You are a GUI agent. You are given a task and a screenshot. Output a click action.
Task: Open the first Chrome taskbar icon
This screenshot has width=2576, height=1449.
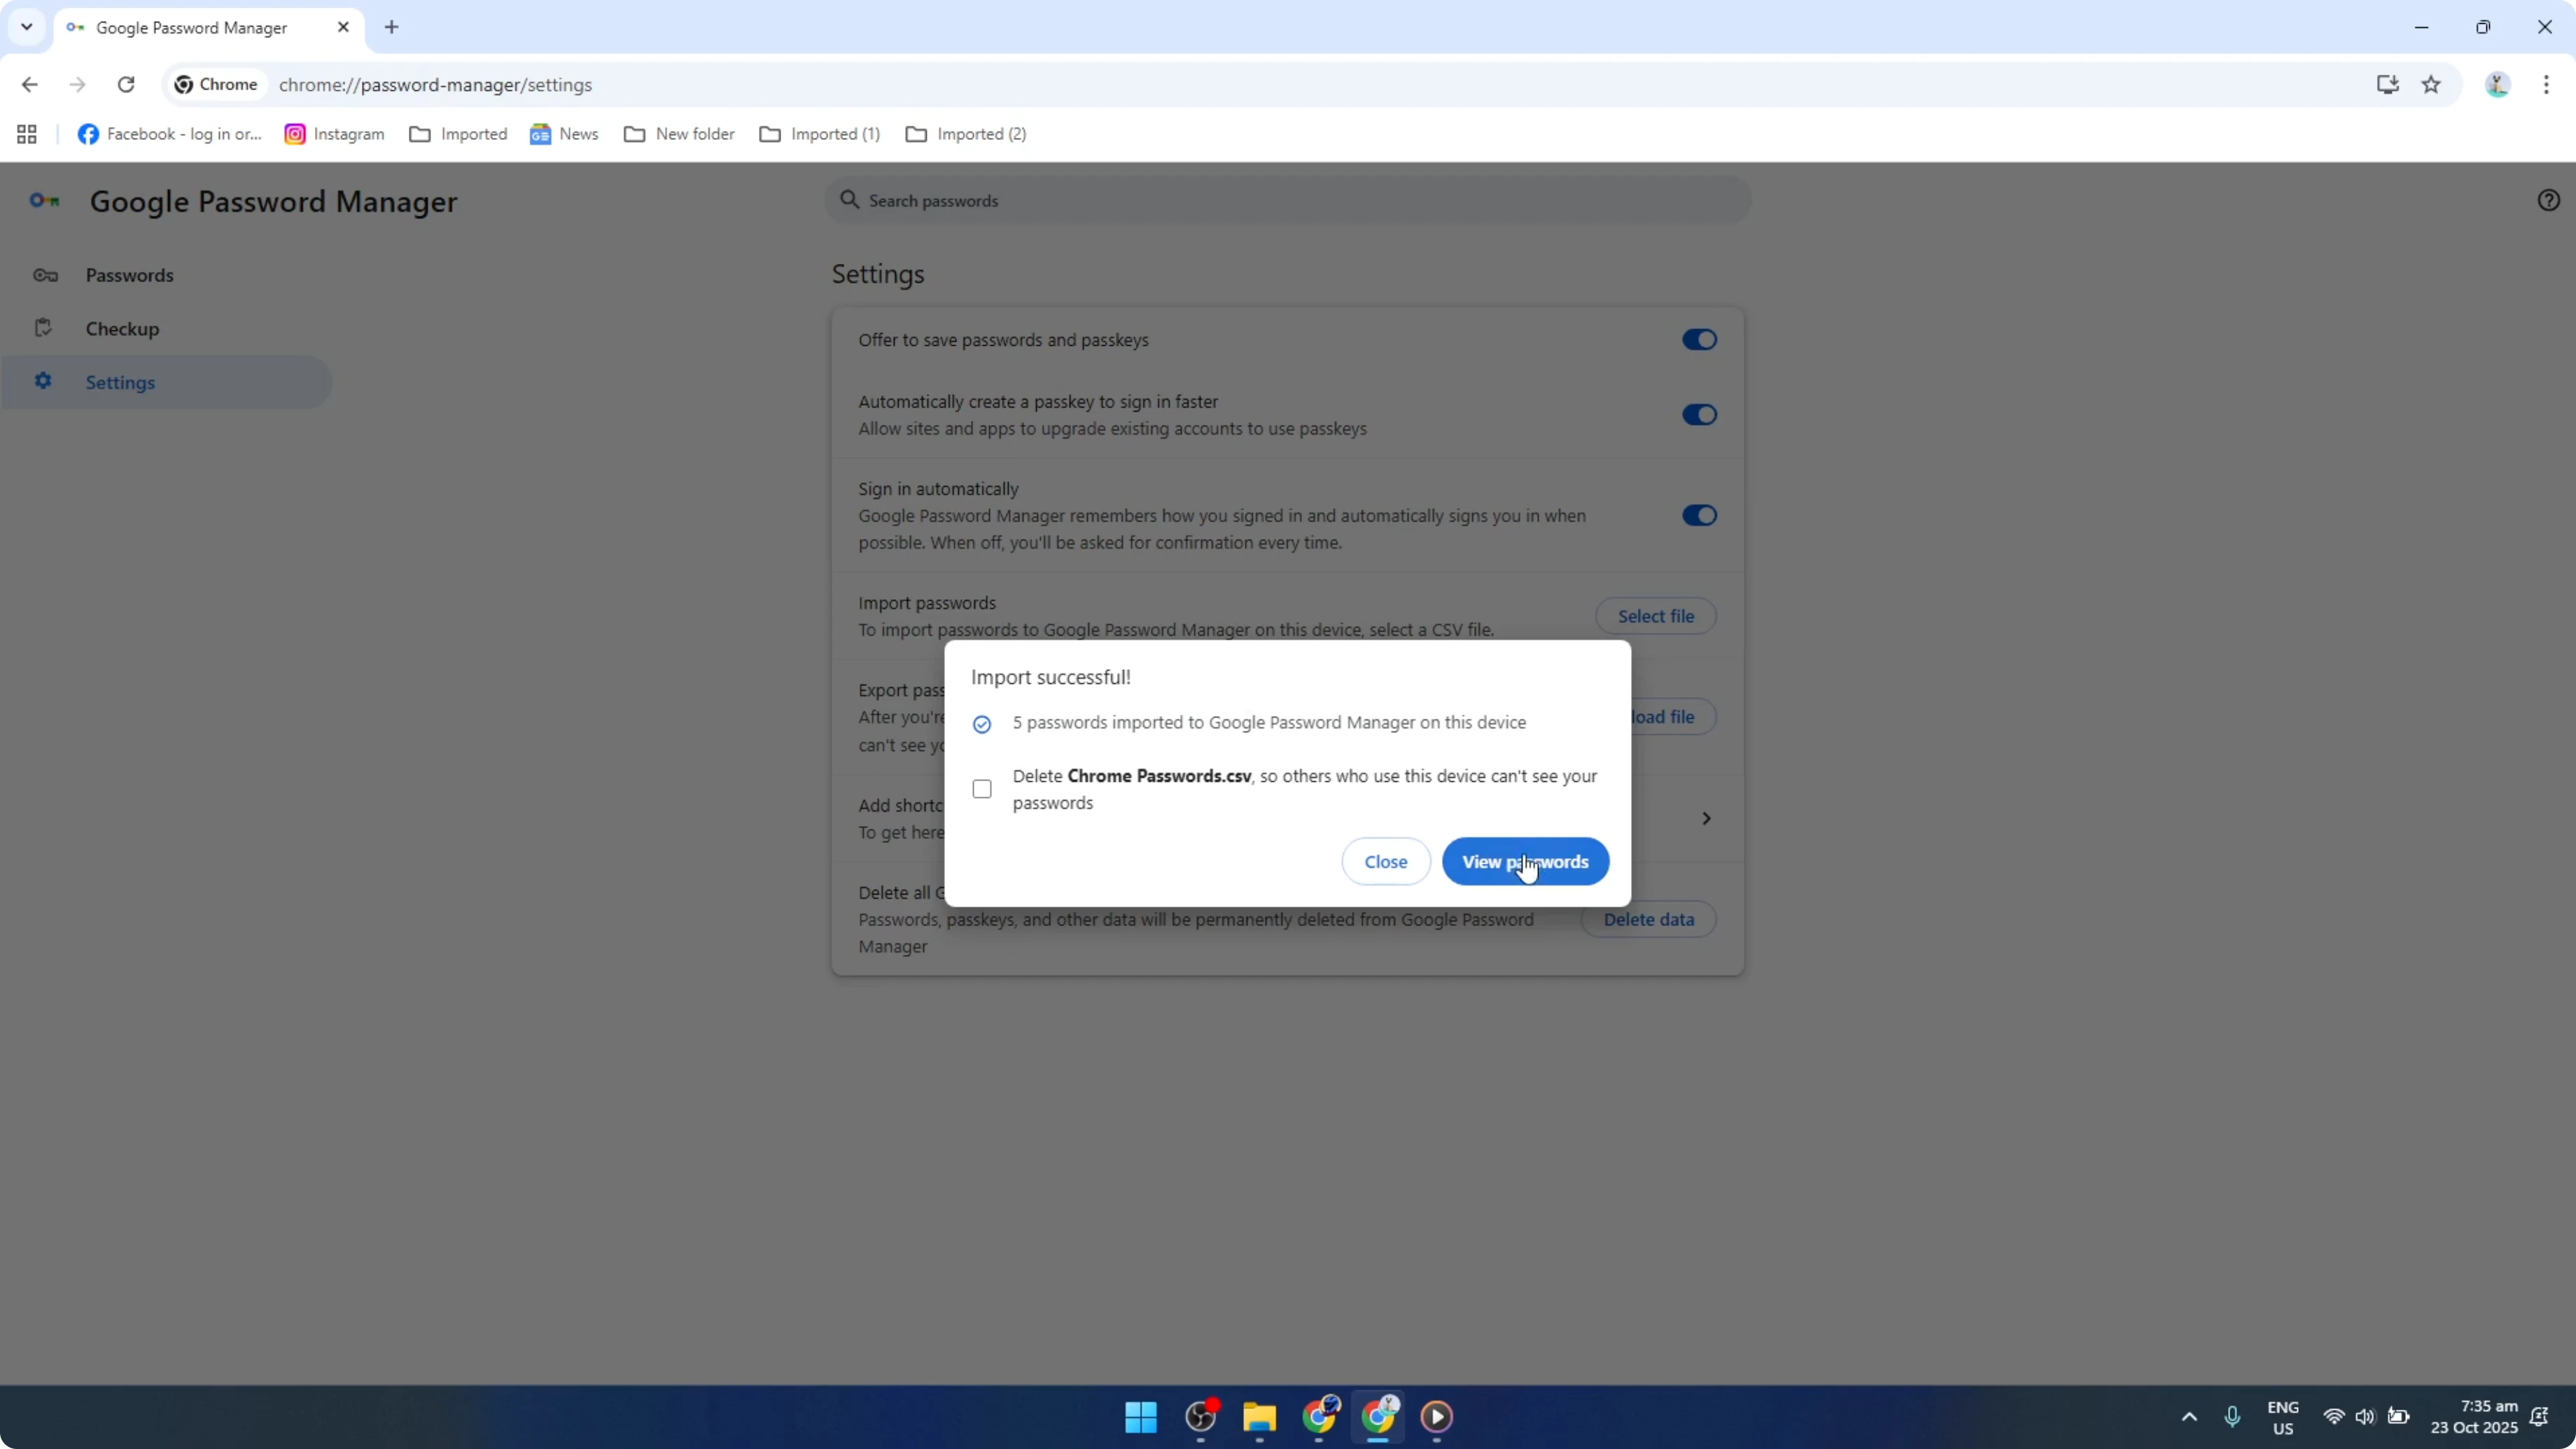pyautogui.click(x=1319, y=1416)
